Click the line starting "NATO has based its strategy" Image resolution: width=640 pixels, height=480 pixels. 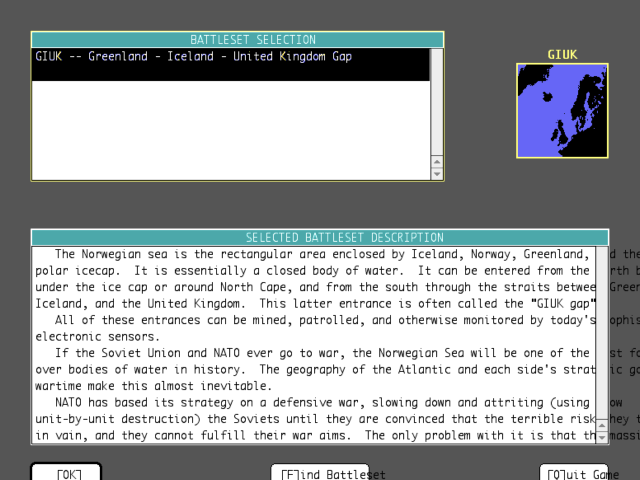(x=322, y=402)
